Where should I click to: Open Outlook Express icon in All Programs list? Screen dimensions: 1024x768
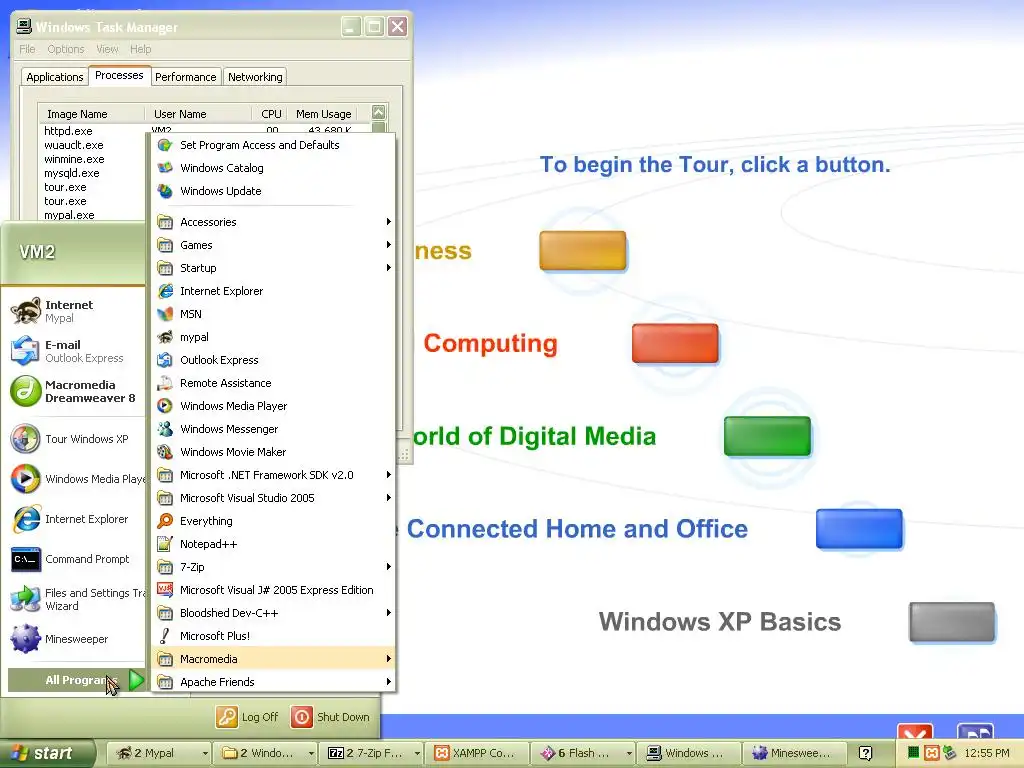165,360
